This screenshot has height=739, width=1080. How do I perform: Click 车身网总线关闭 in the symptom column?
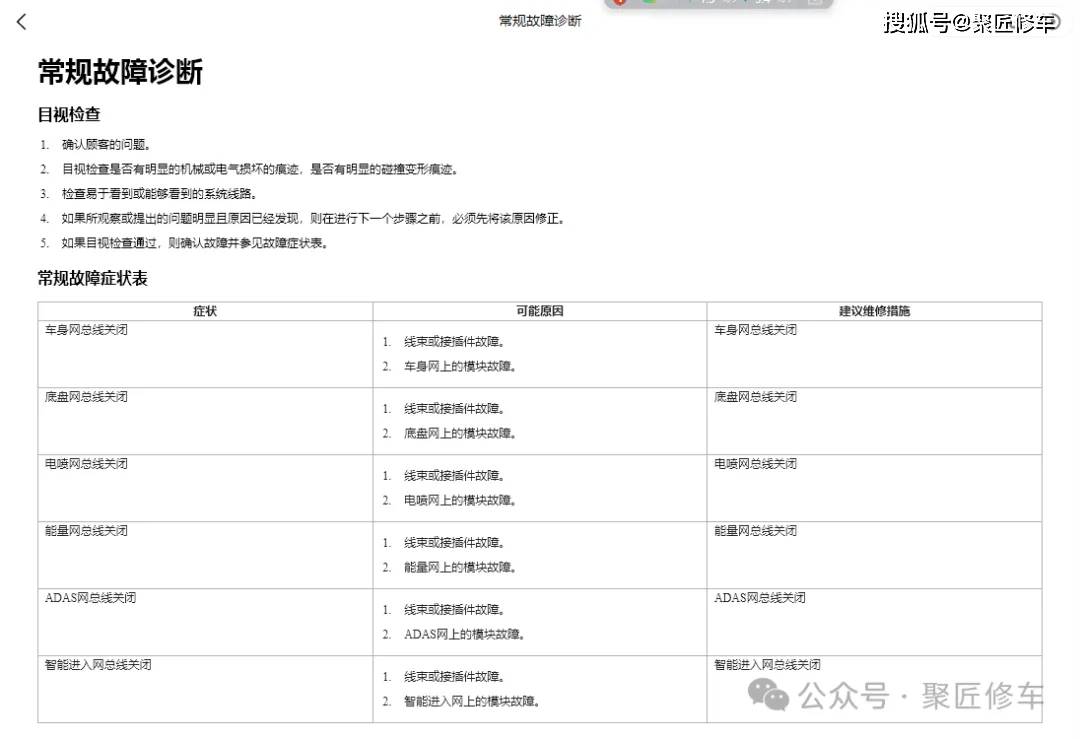pyautogui.click(x=86, y=330)
